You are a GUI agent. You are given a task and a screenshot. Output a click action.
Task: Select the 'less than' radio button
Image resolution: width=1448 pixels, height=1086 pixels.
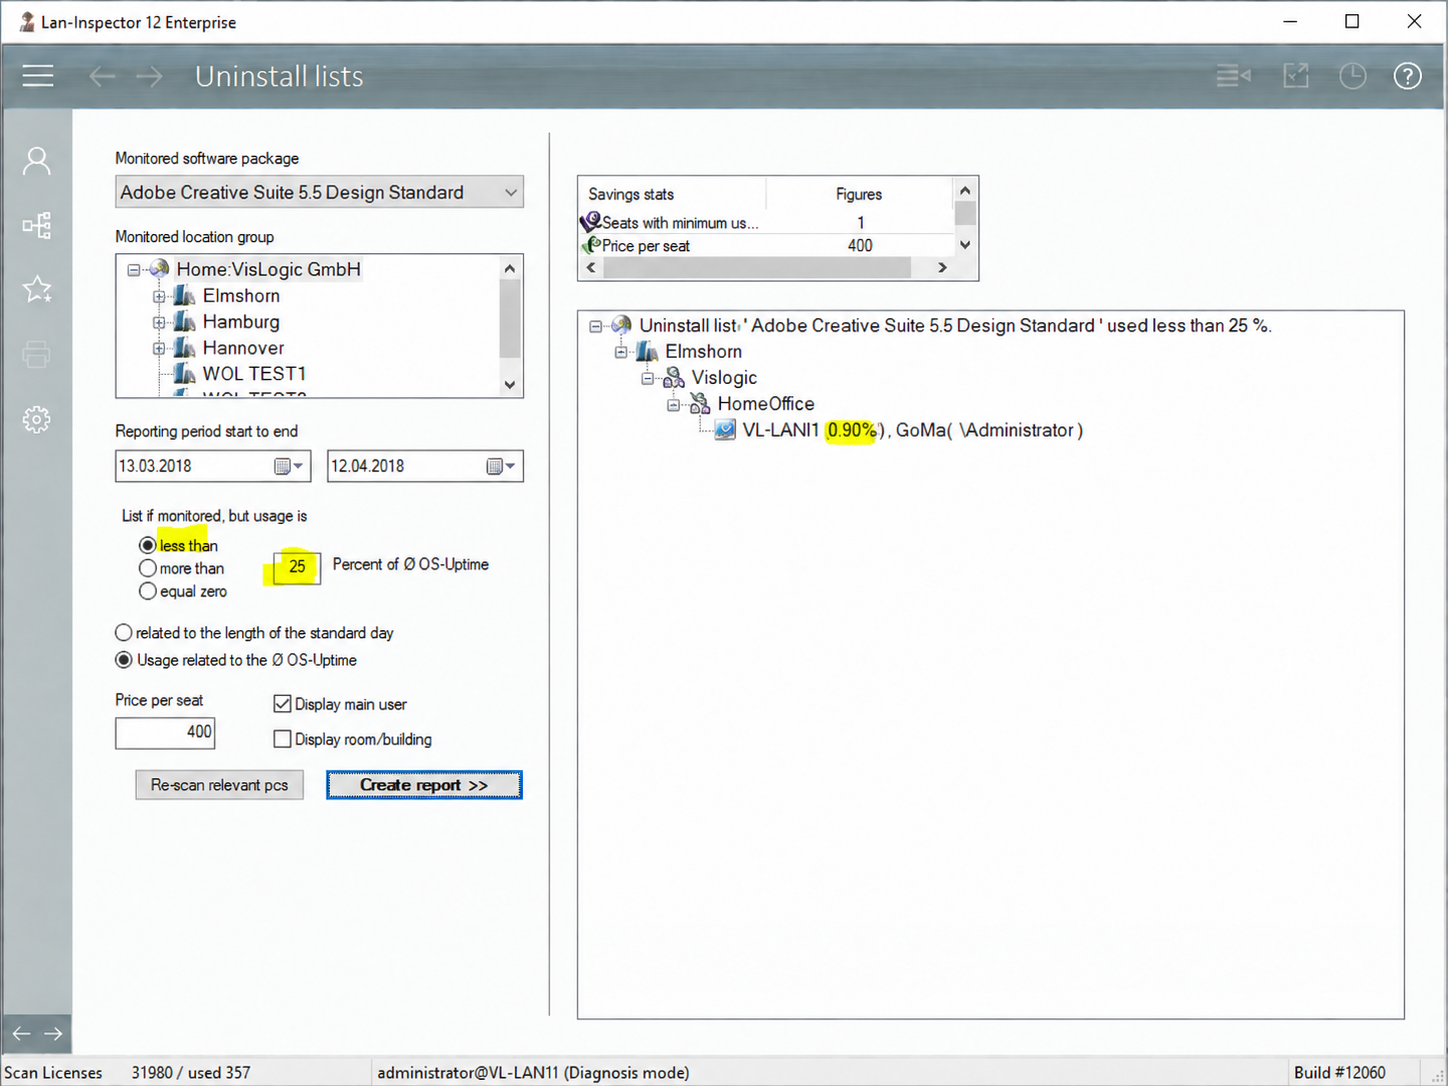[x=148, y=545]
